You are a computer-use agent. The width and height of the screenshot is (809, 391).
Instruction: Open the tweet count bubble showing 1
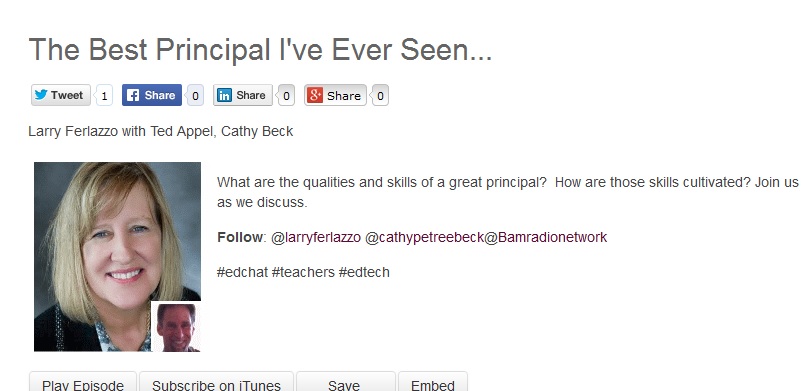coord(104,95)
